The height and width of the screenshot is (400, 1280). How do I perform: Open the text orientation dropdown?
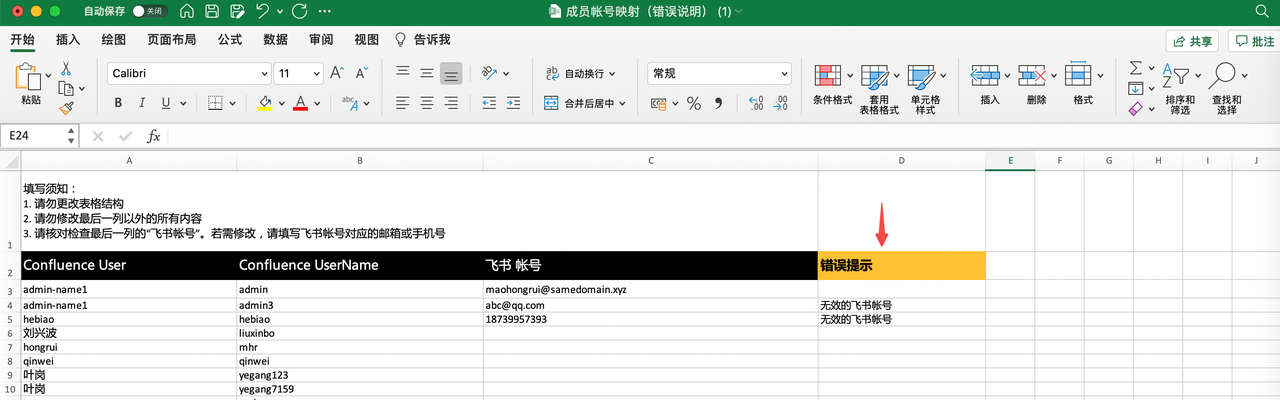[506, 73]
